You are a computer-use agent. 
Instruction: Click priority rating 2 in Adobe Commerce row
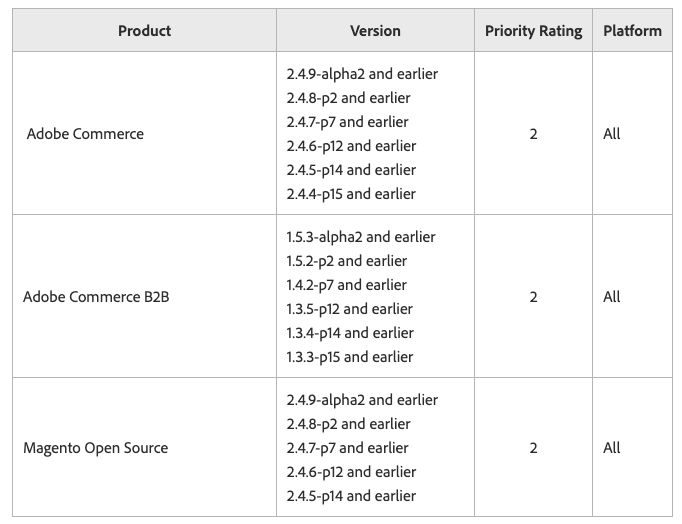[533, 134]
